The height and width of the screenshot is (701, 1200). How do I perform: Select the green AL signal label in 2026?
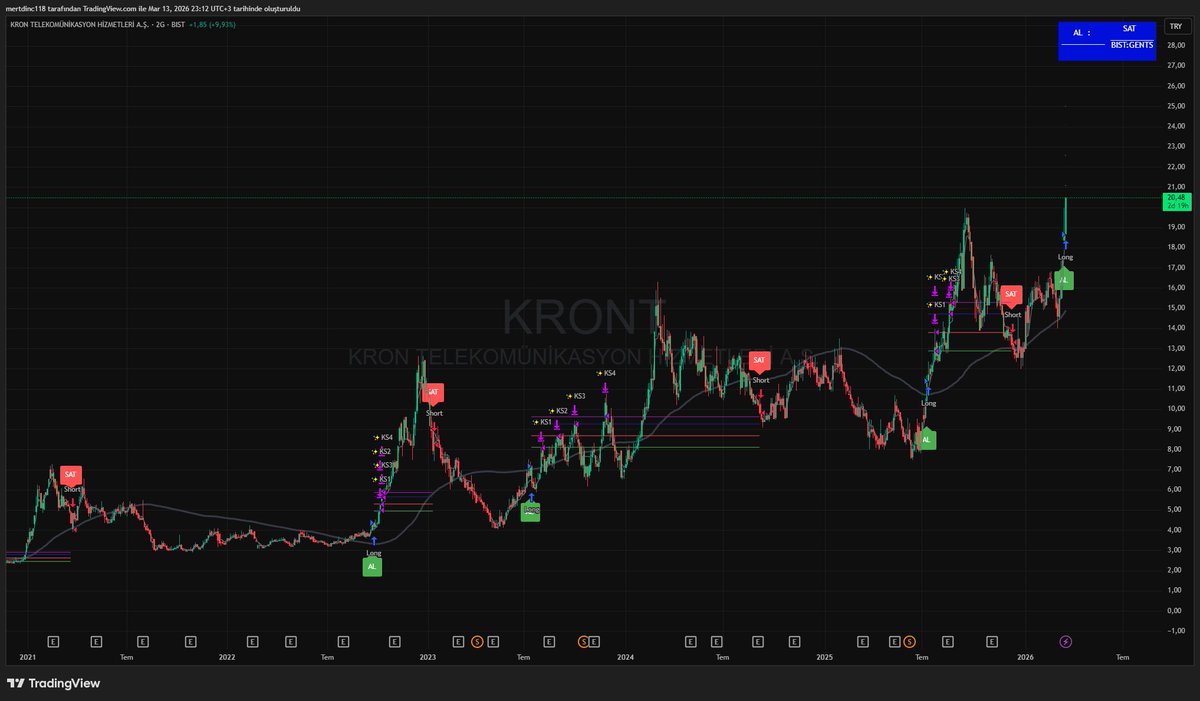point(1064,281)
